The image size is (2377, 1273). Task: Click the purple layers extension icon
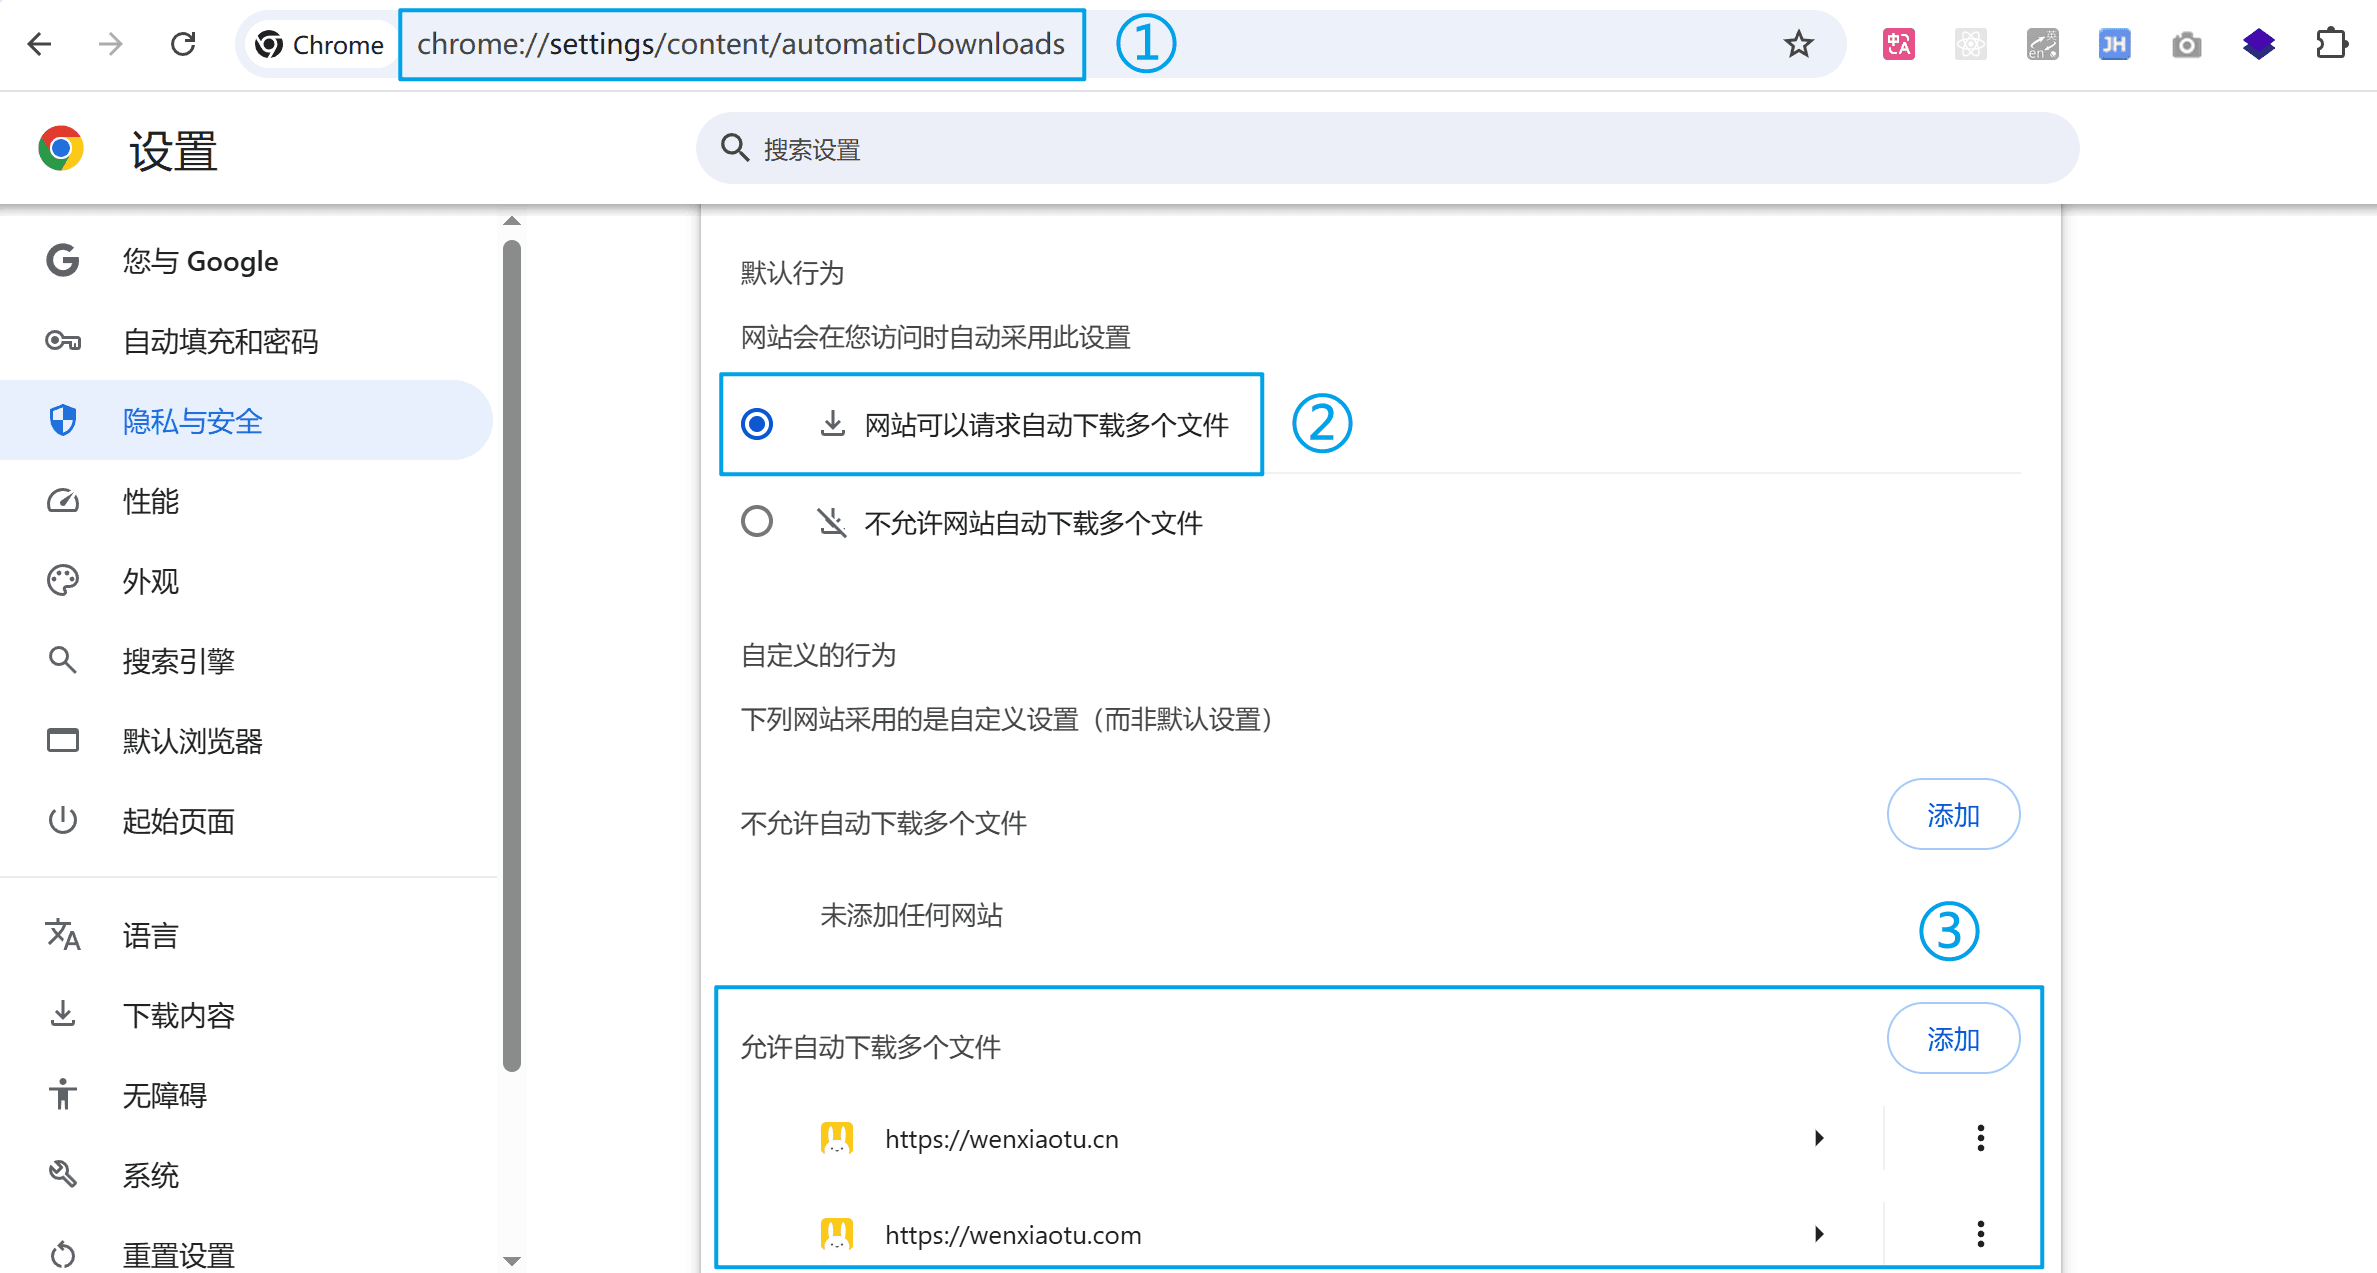tap(2258, 44)
